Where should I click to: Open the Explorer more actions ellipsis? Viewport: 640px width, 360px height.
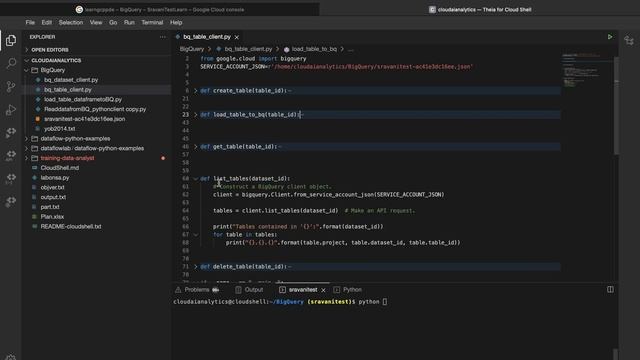point(163,37)
